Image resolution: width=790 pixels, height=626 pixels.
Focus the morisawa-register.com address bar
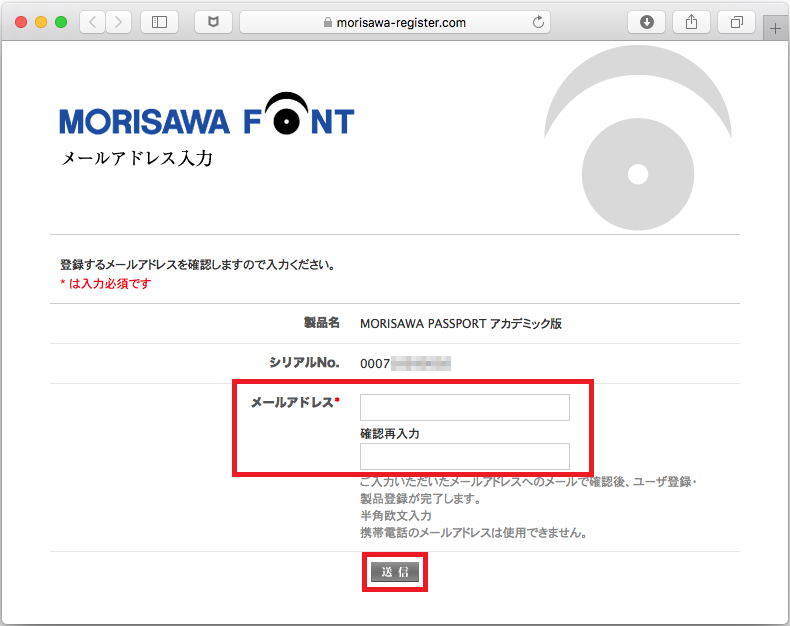(400, 22)
